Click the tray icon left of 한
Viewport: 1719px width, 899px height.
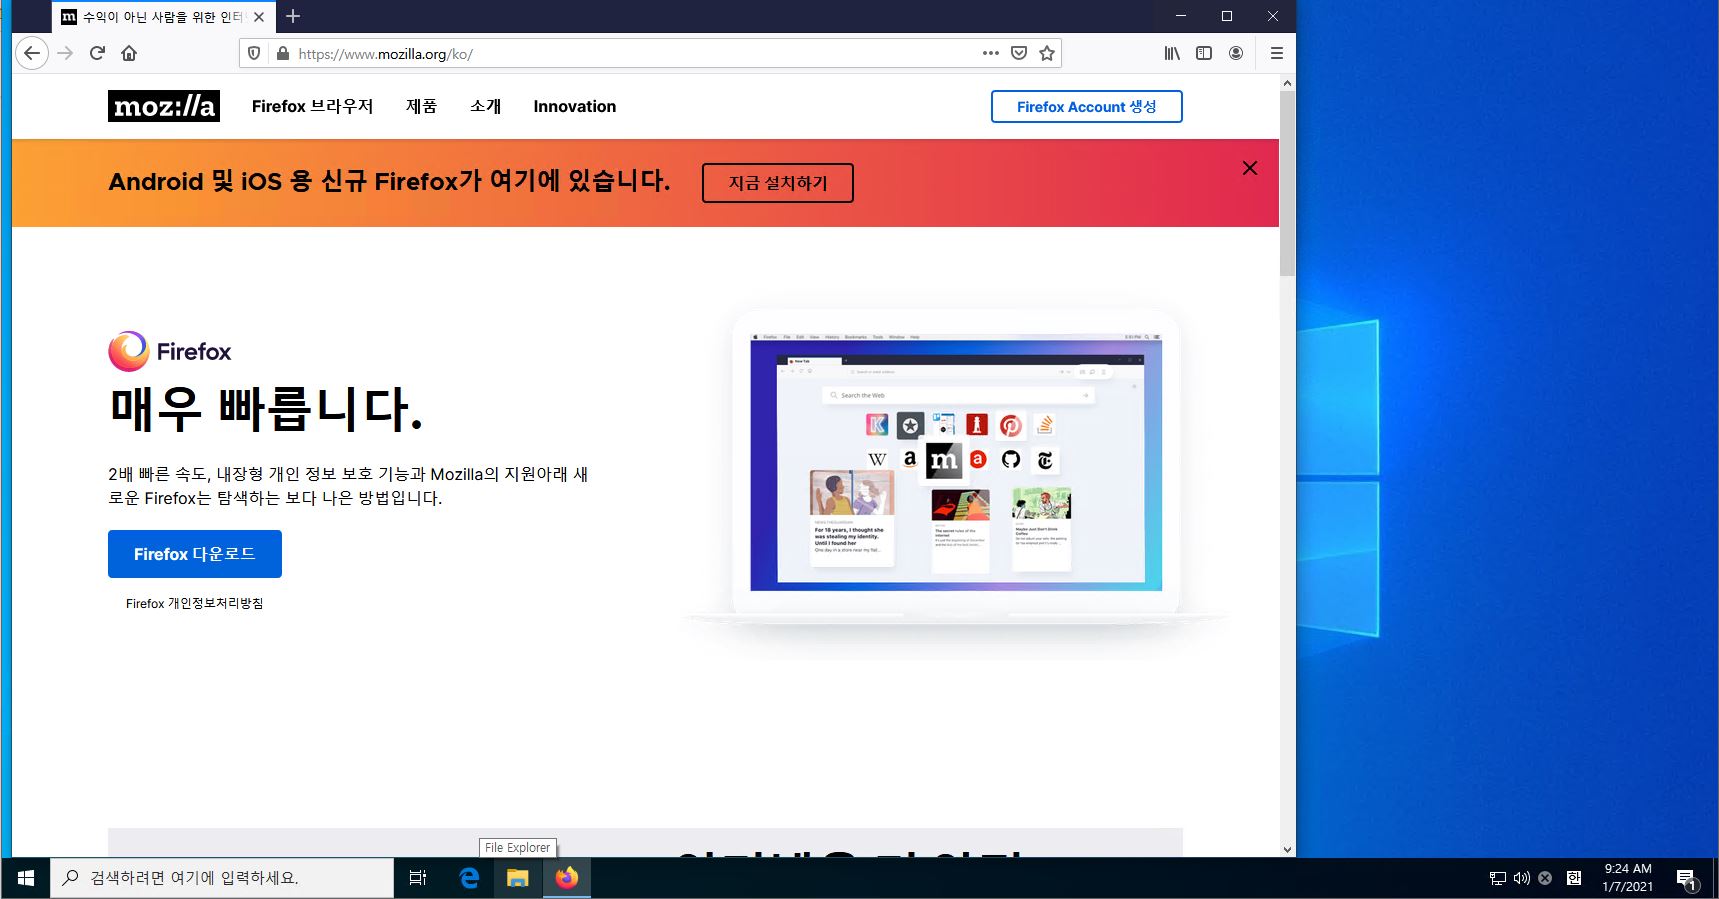click(1545, 878)
